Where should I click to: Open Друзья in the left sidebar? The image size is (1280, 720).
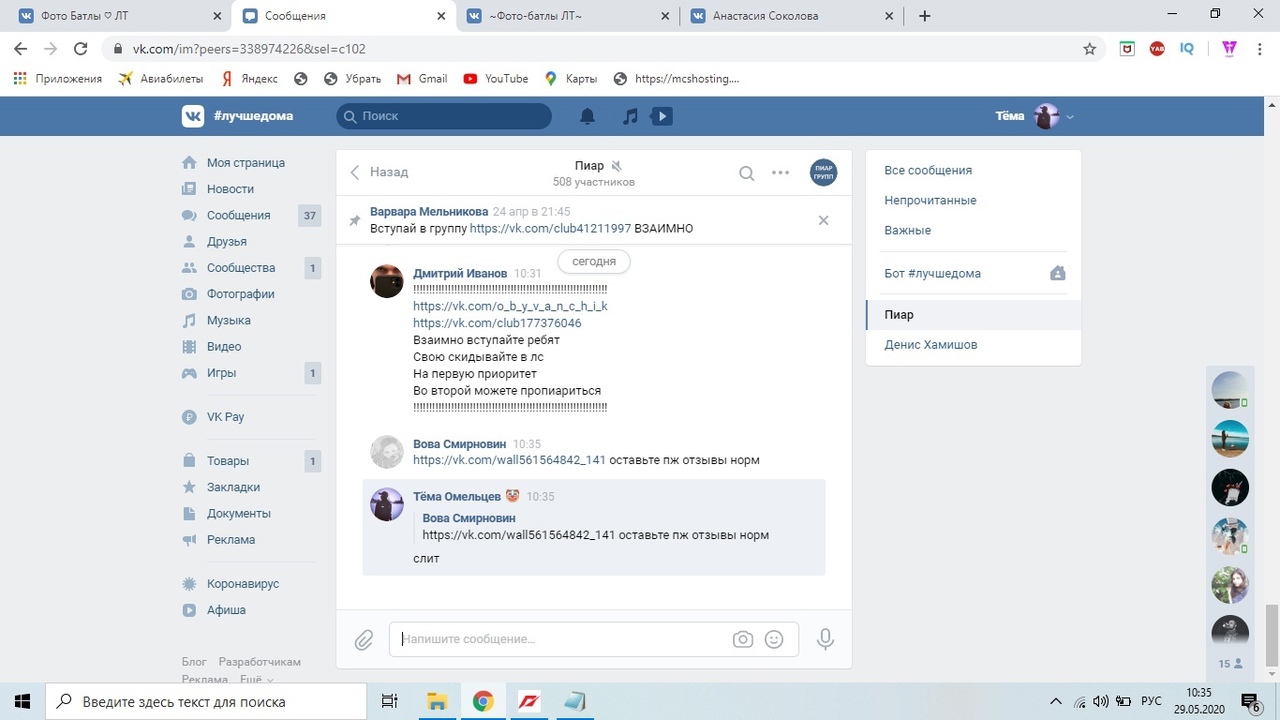[226, 241]
